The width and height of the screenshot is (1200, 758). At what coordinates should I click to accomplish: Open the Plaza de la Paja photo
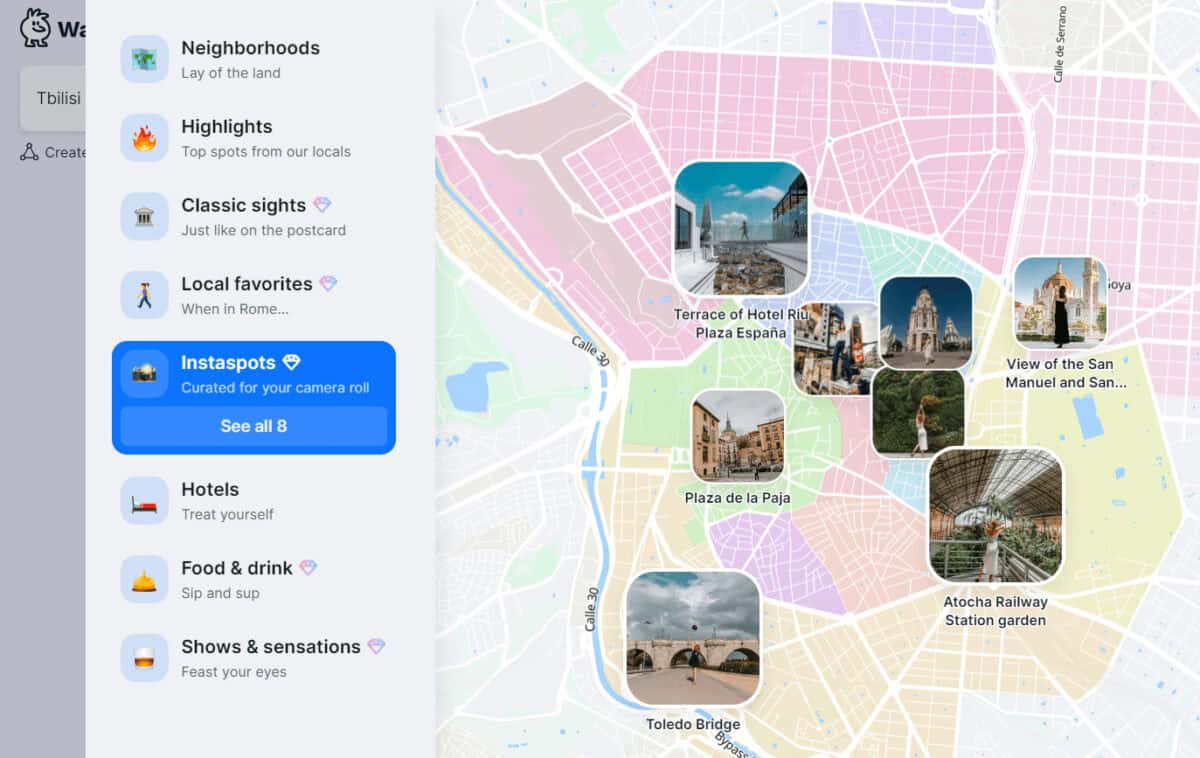[x=737, y=434]
